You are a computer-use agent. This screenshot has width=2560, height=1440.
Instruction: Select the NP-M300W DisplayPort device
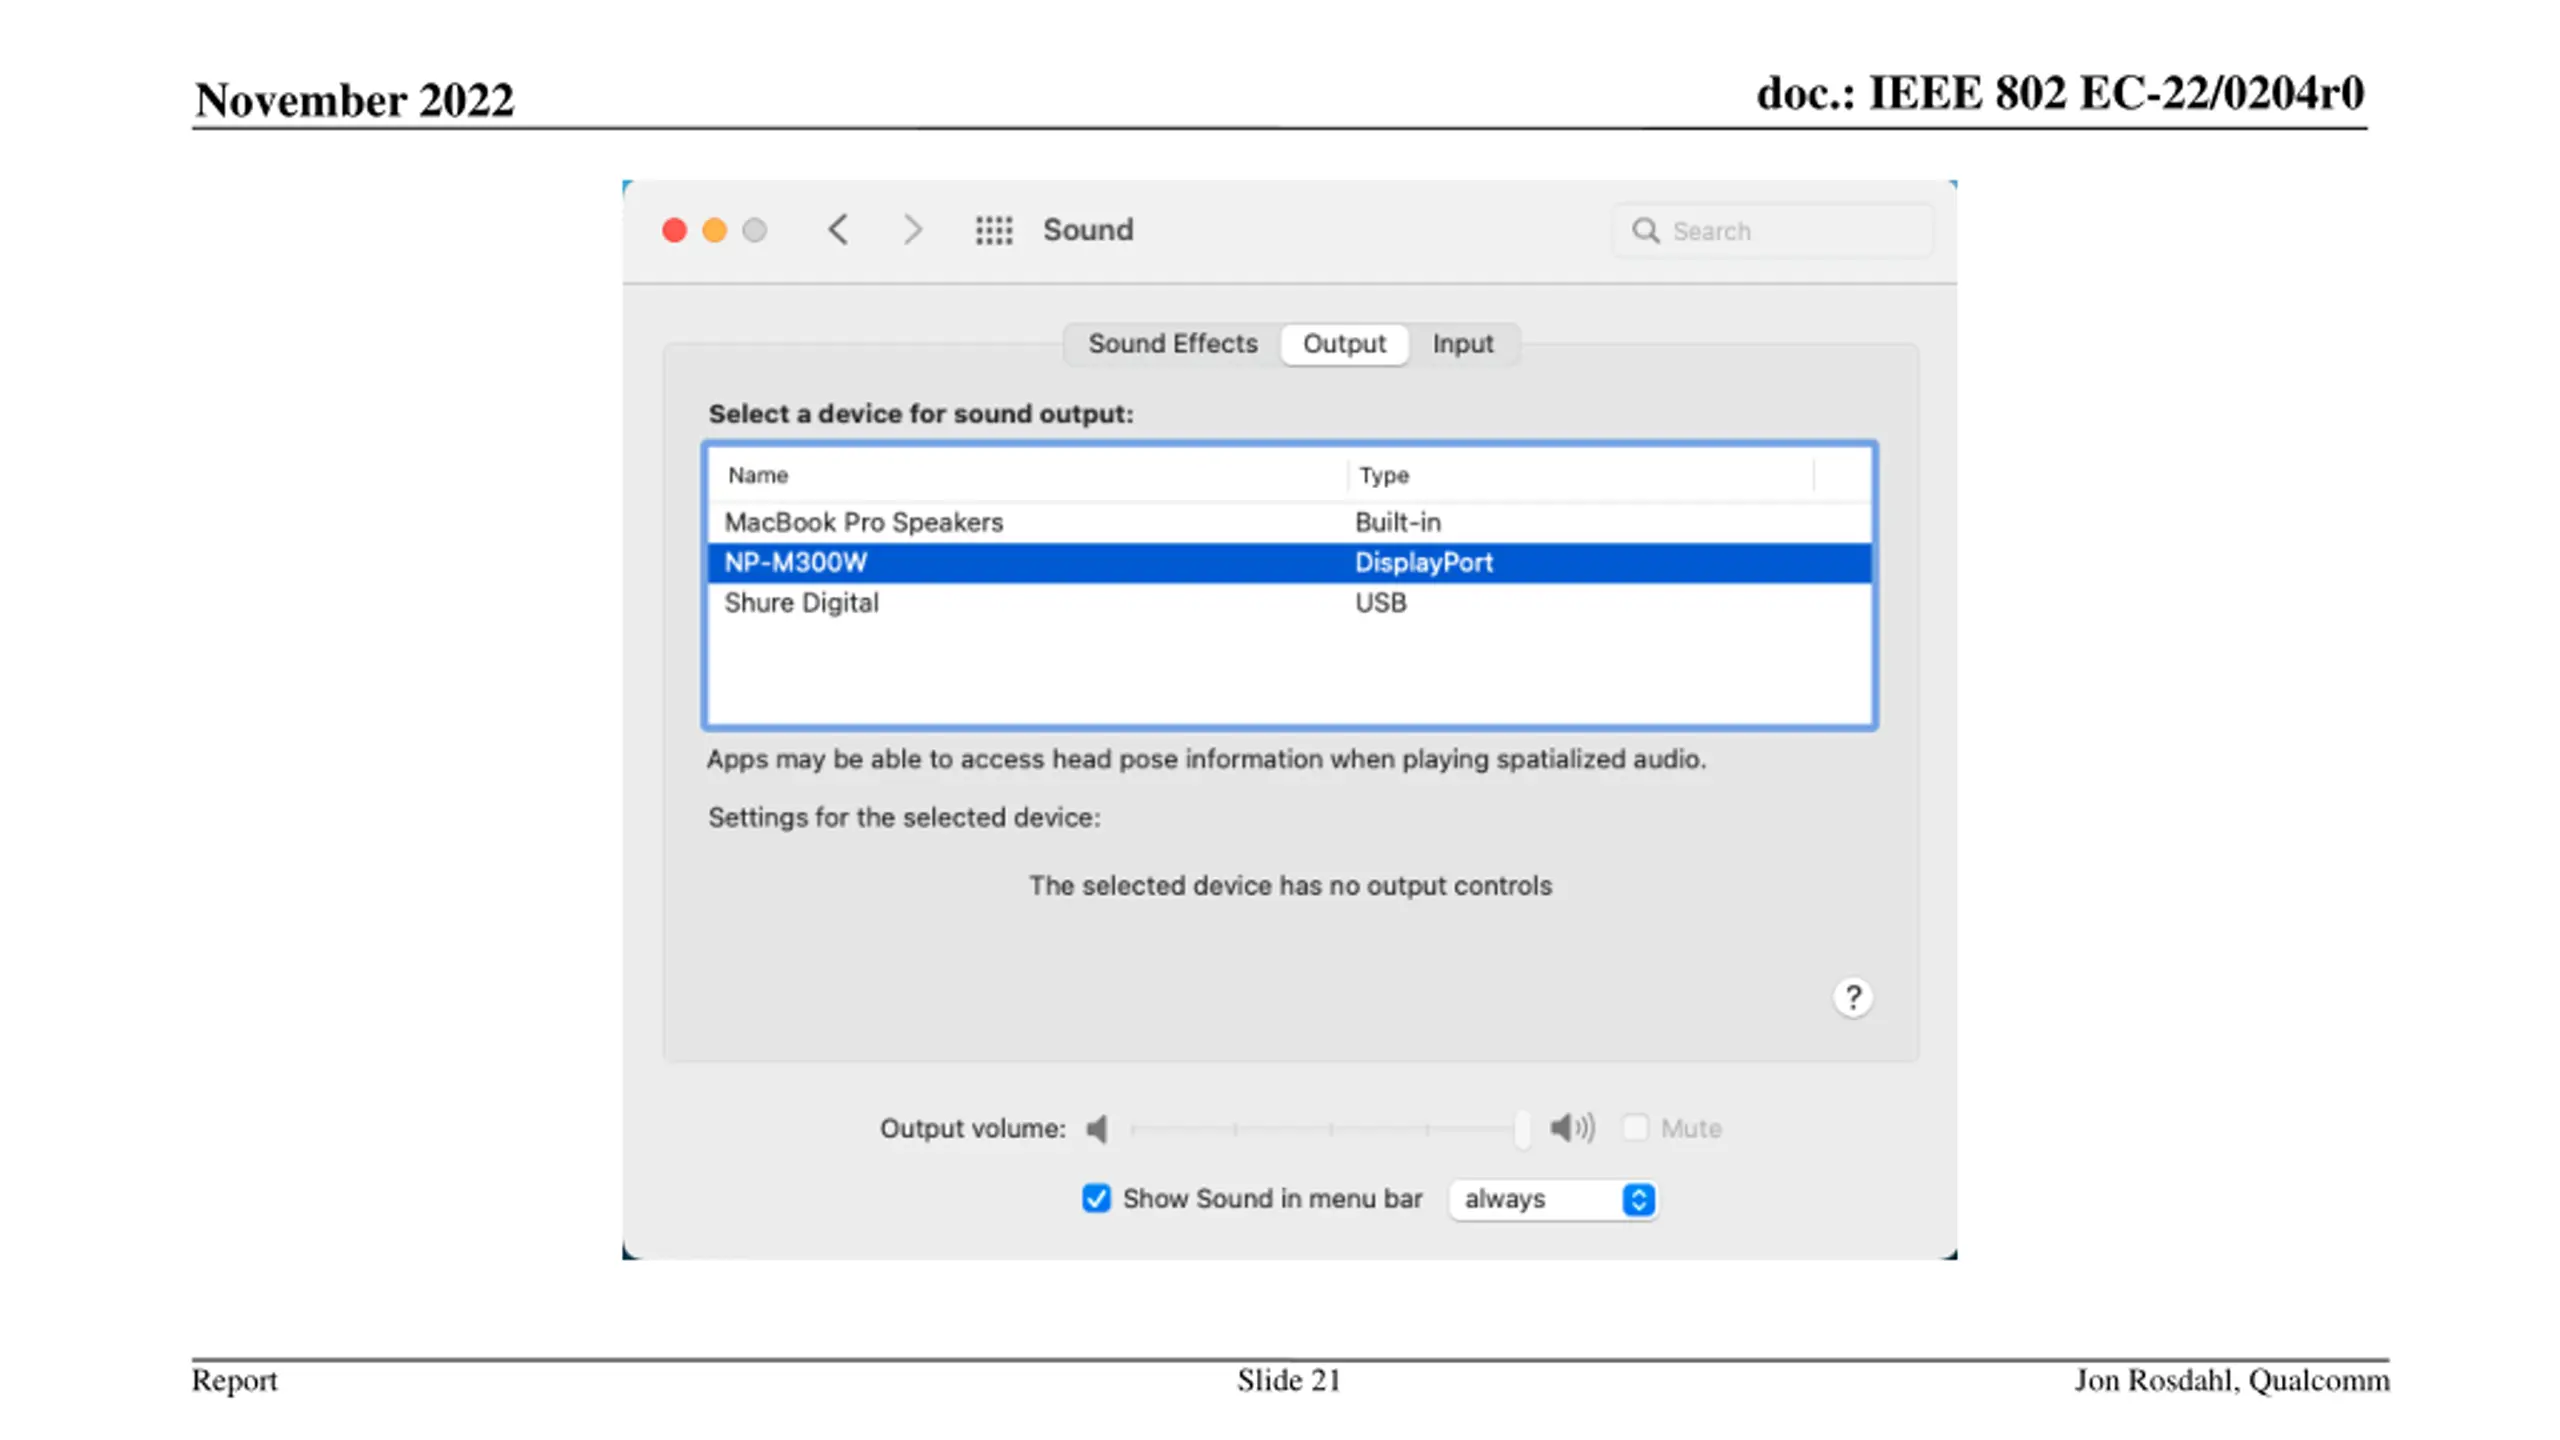pyautogui.click(x=1289, y=563)
